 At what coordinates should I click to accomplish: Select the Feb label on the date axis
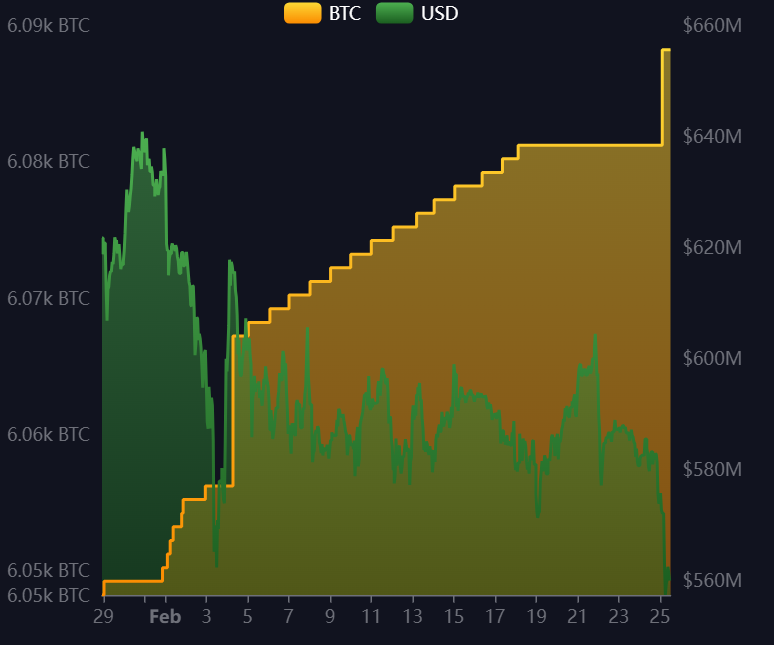click(x=165, y=617)
